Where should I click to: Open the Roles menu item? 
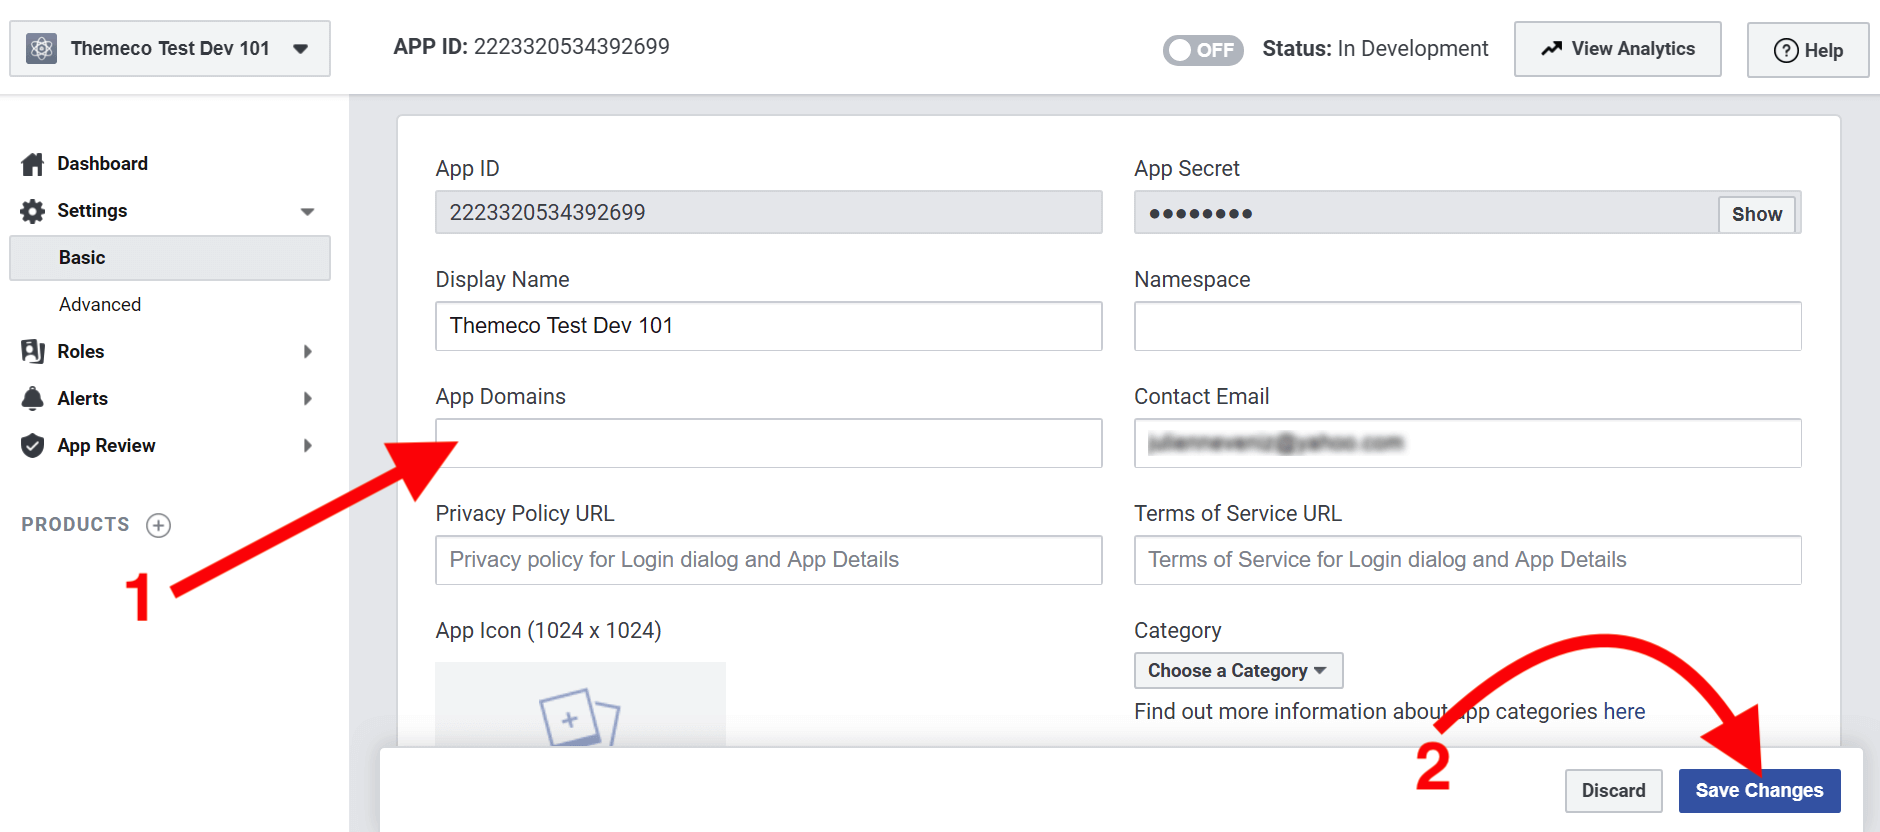click(81, 352)
